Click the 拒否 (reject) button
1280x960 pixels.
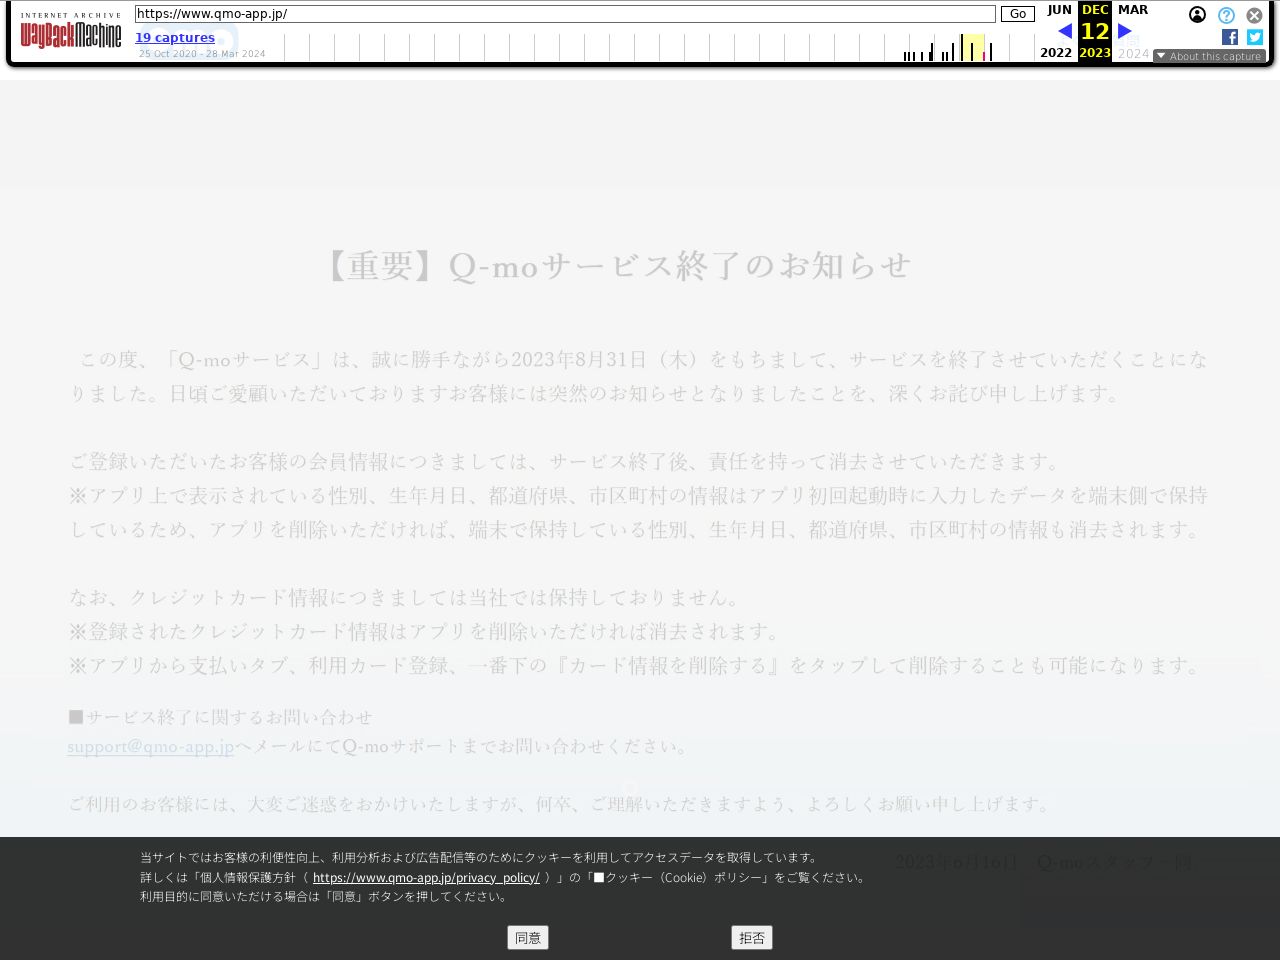click(x=752, y=938)
